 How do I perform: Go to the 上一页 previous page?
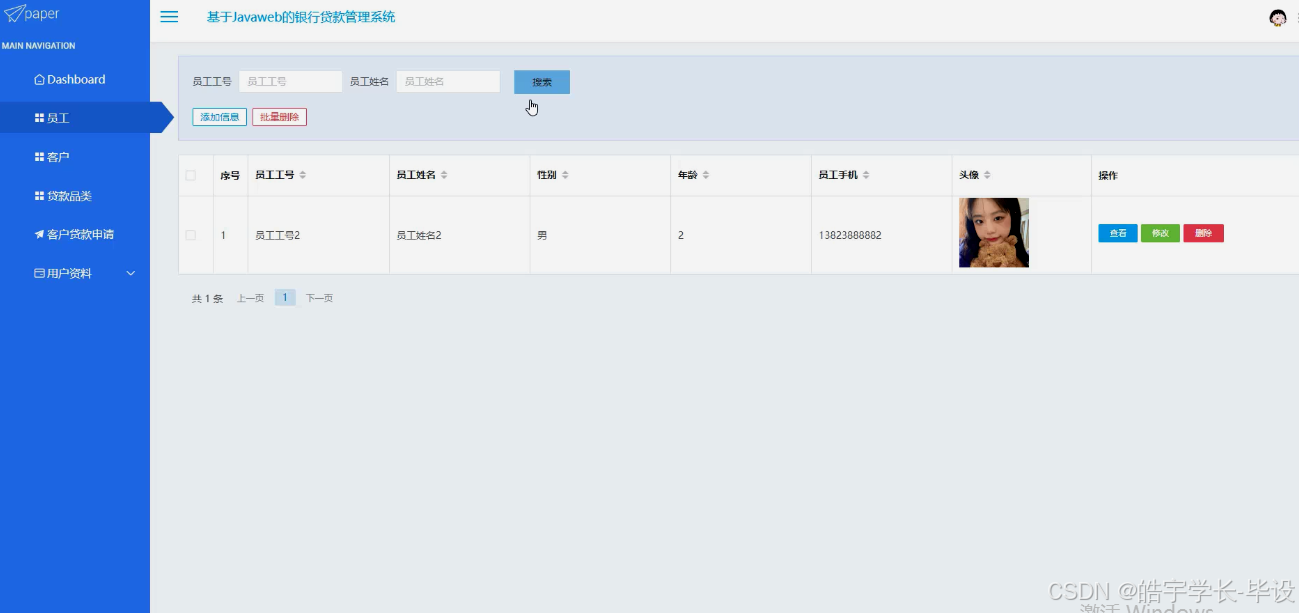click(x=250, y=298)
